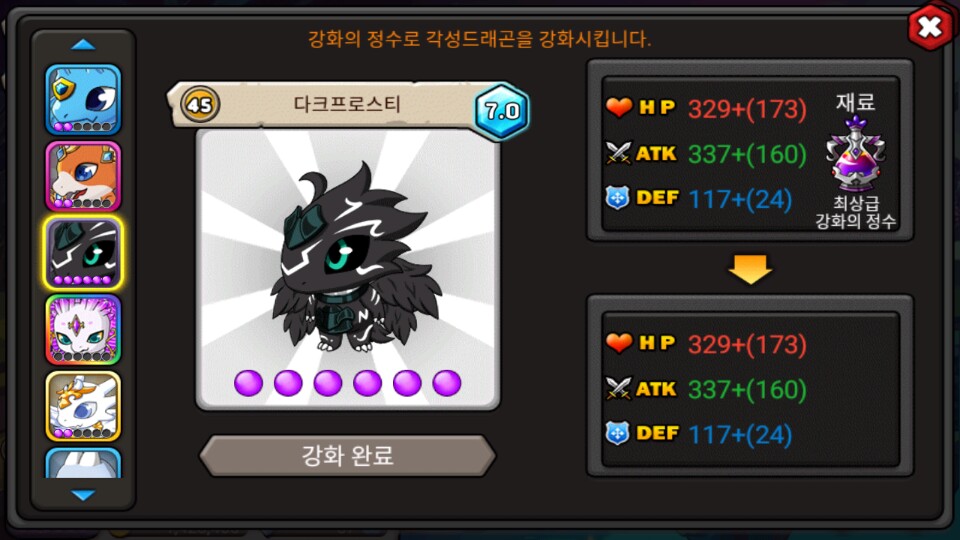Image resolution: width=960 pixels, height=540 pixels.
Task: Click the 강화 완료 button
Action: pos(347,456)
